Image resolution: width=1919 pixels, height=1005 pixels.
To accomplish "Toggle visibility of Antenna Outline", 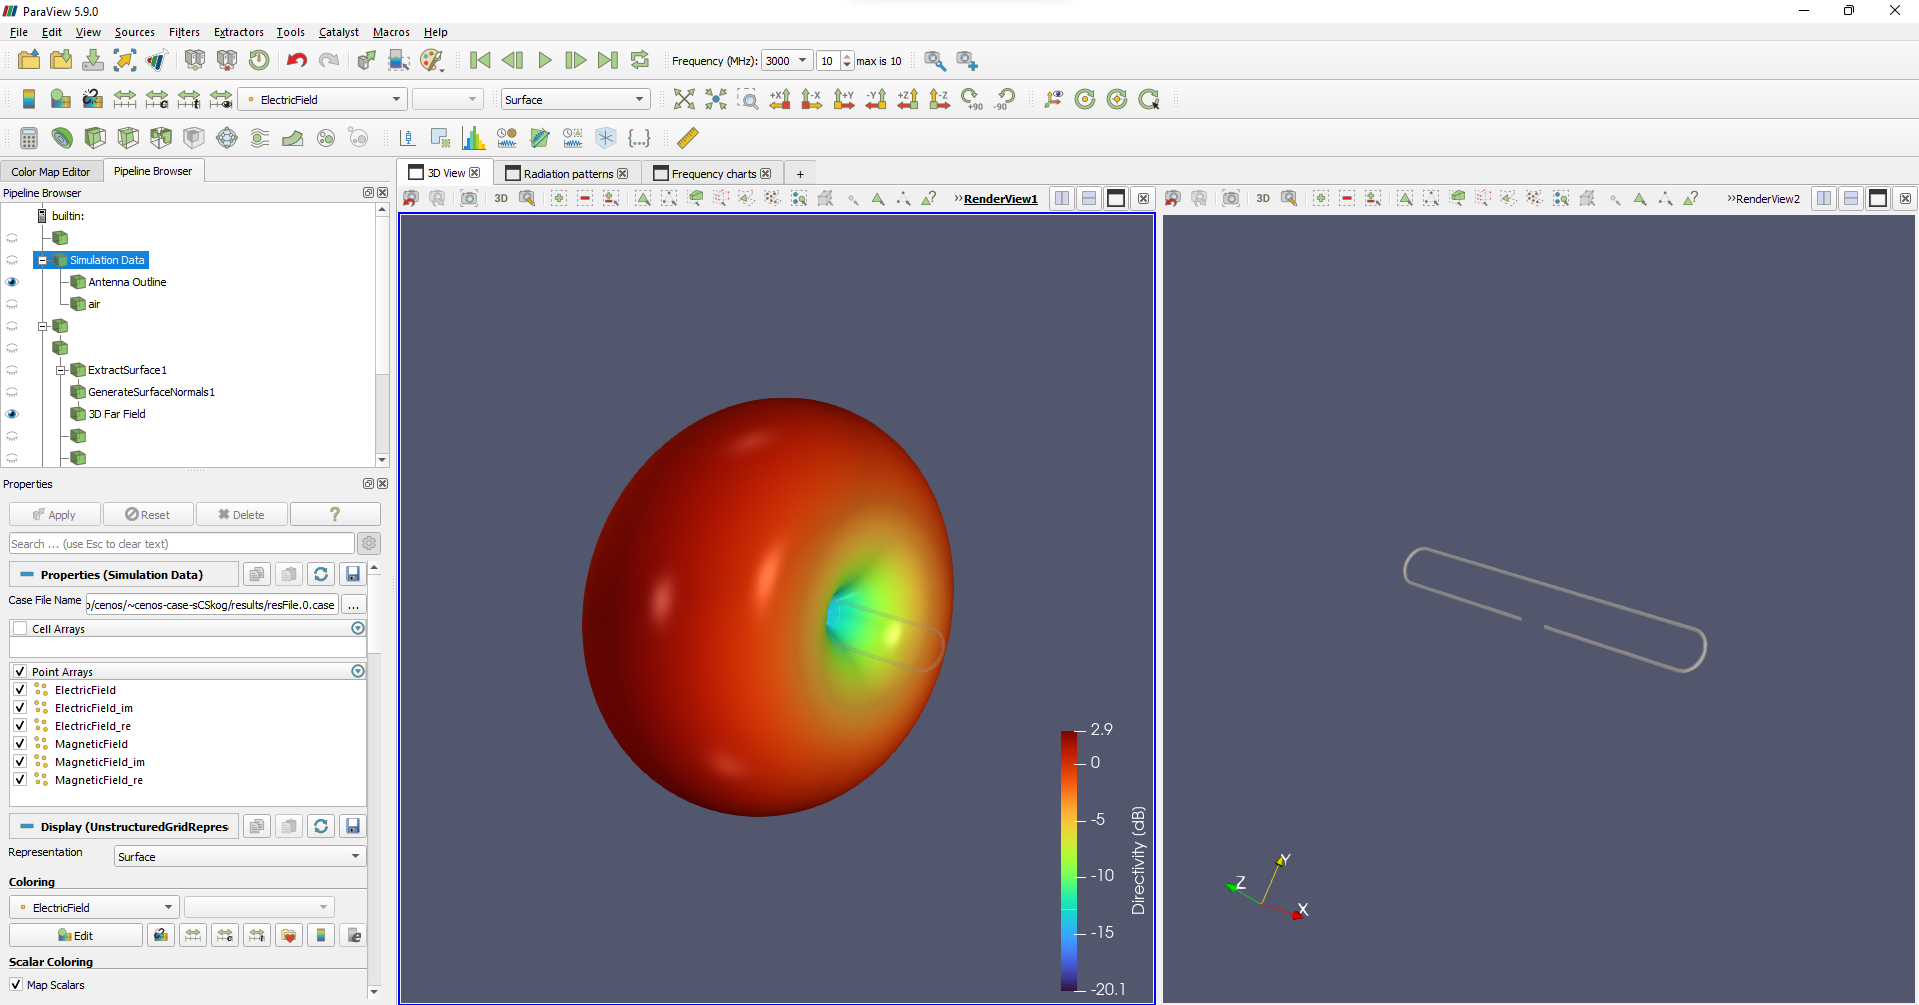I will click(12, 282).
